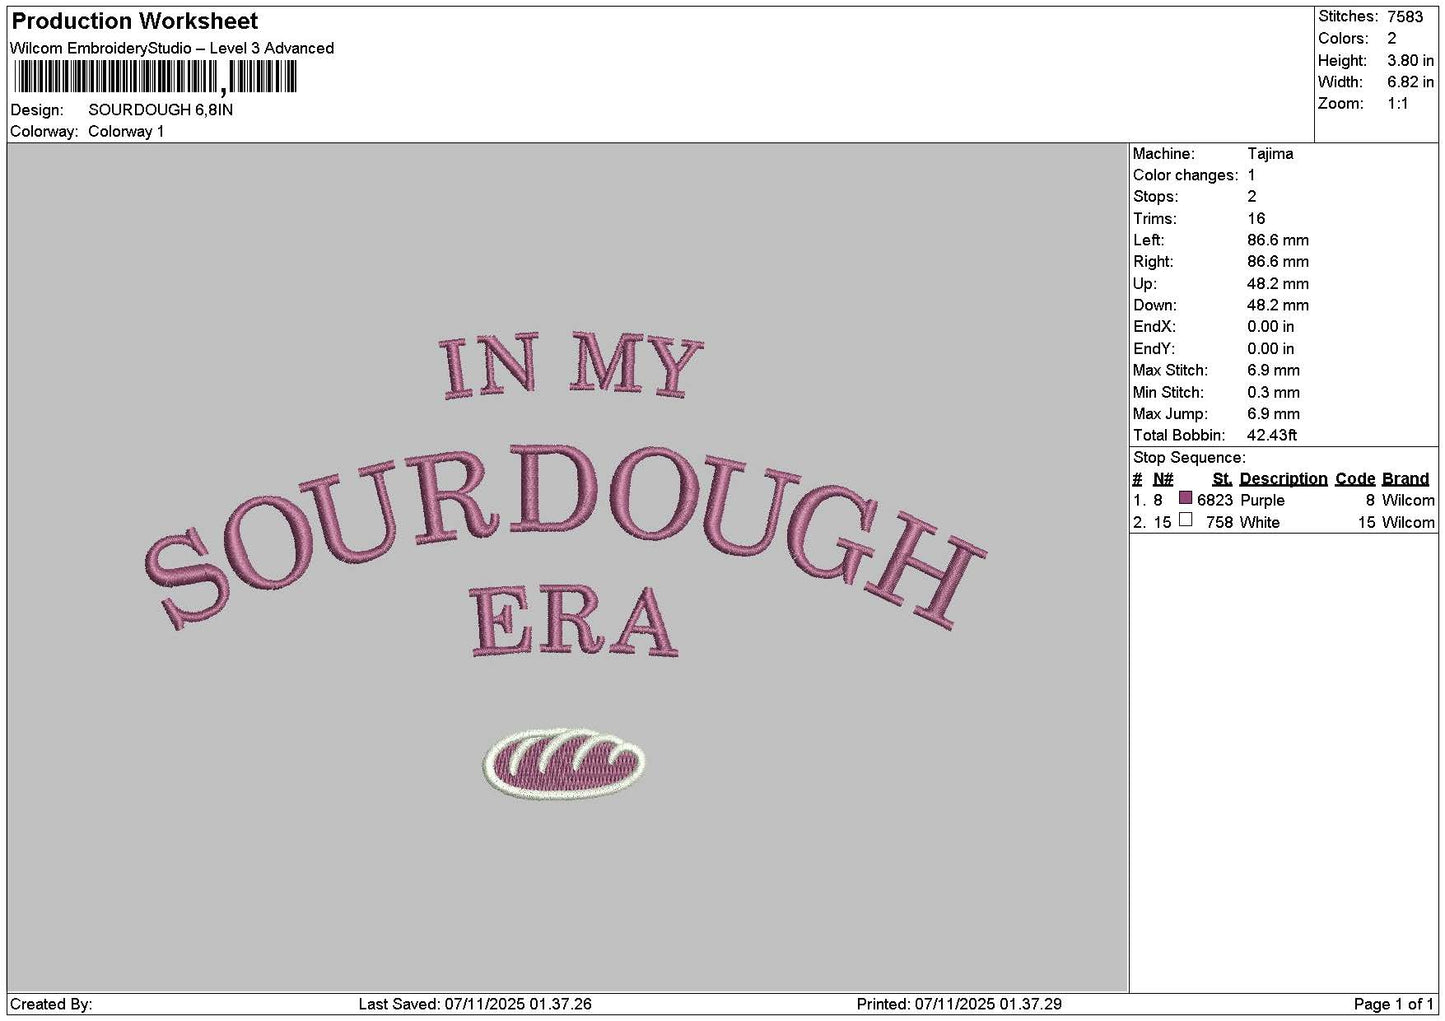Image resolution: width=1445 pixels, height=1021 pixels.
Task: Click the Stitches value 7583
Action: pyautogui.click(x=1405, y=17)
